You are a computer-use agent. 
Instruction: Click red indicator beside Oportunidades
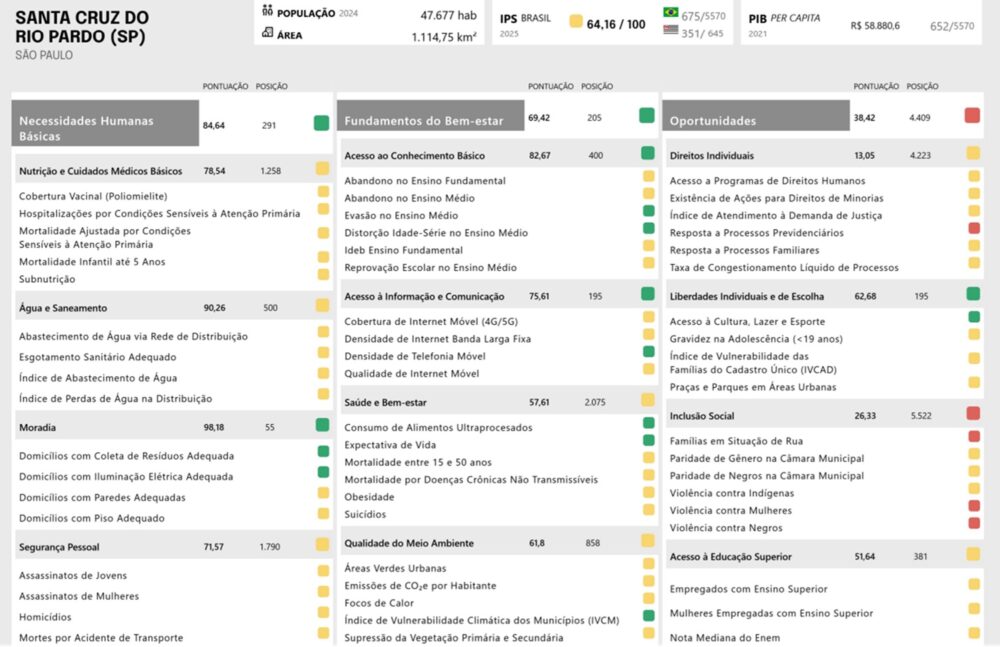click(x=972, y=116)
